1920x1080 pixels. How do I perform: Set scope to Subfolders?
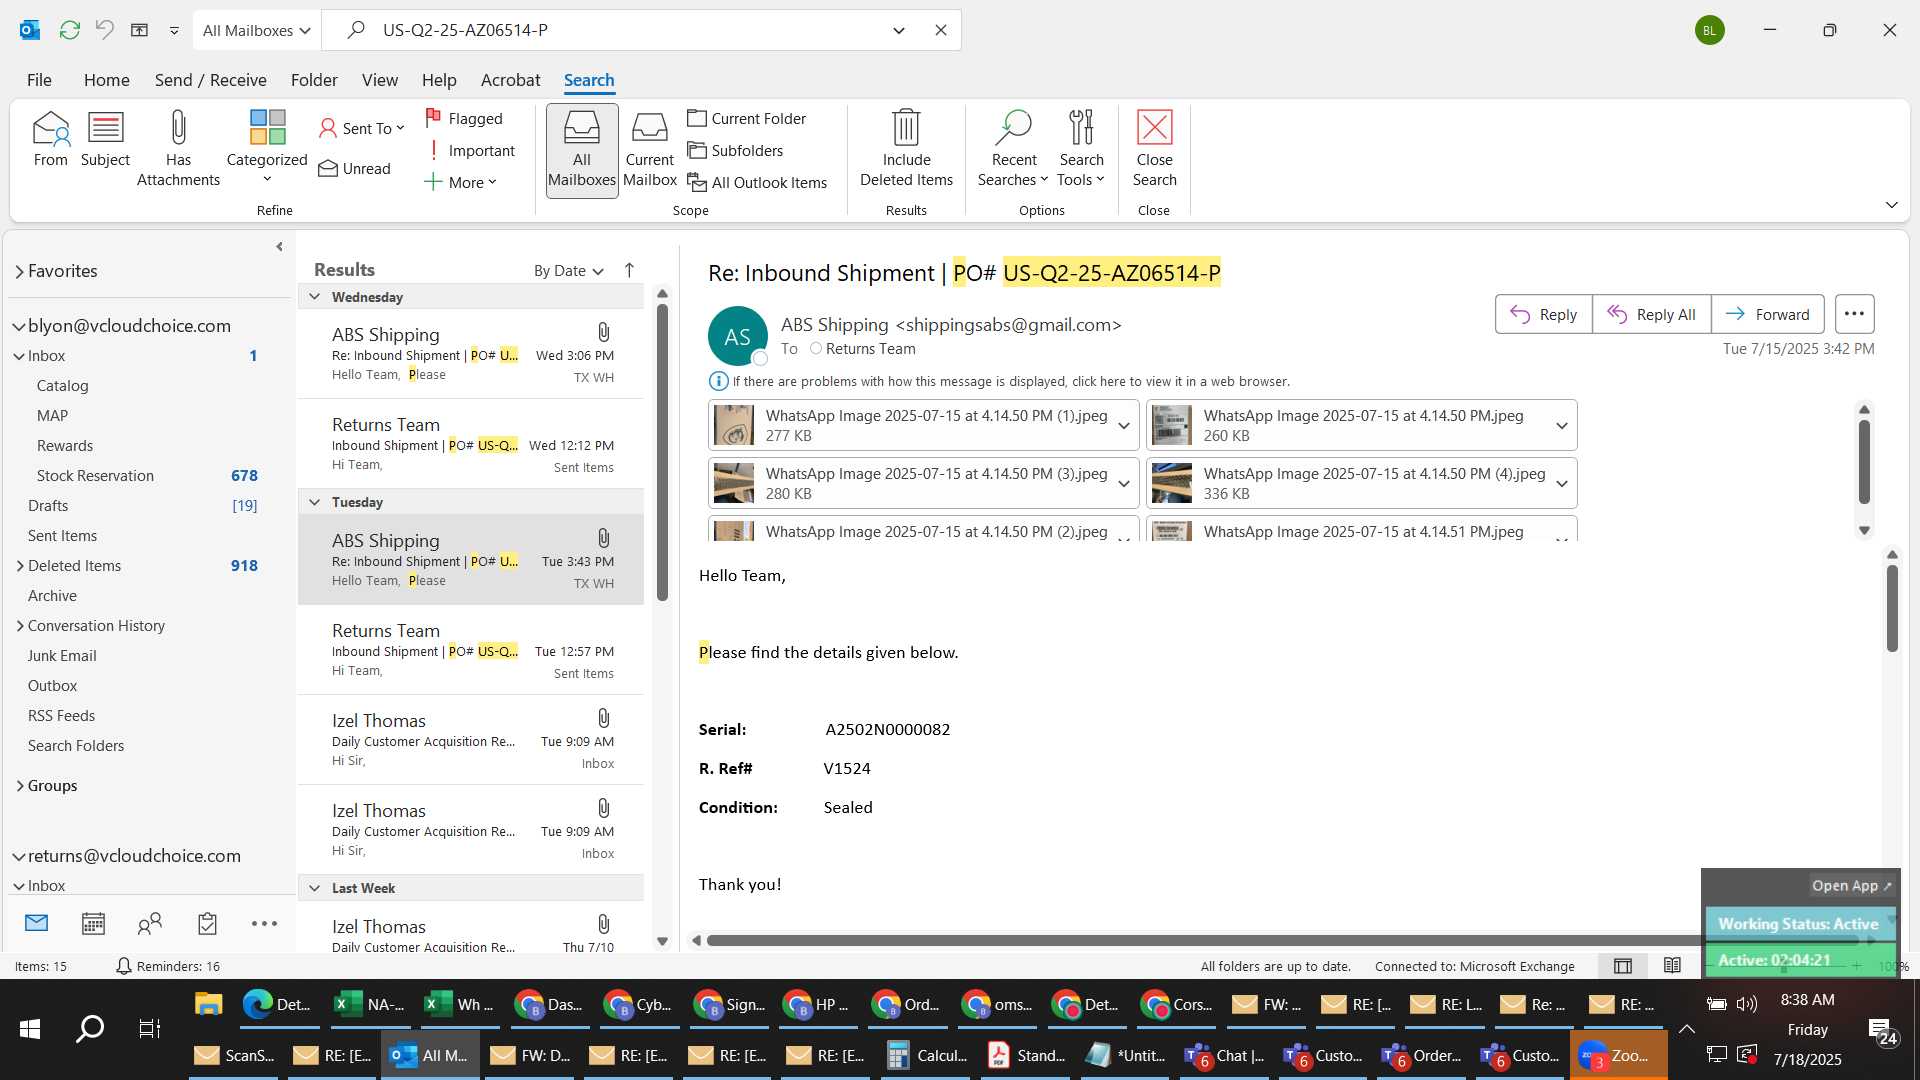pyautogui.click(x=735, y=150)
